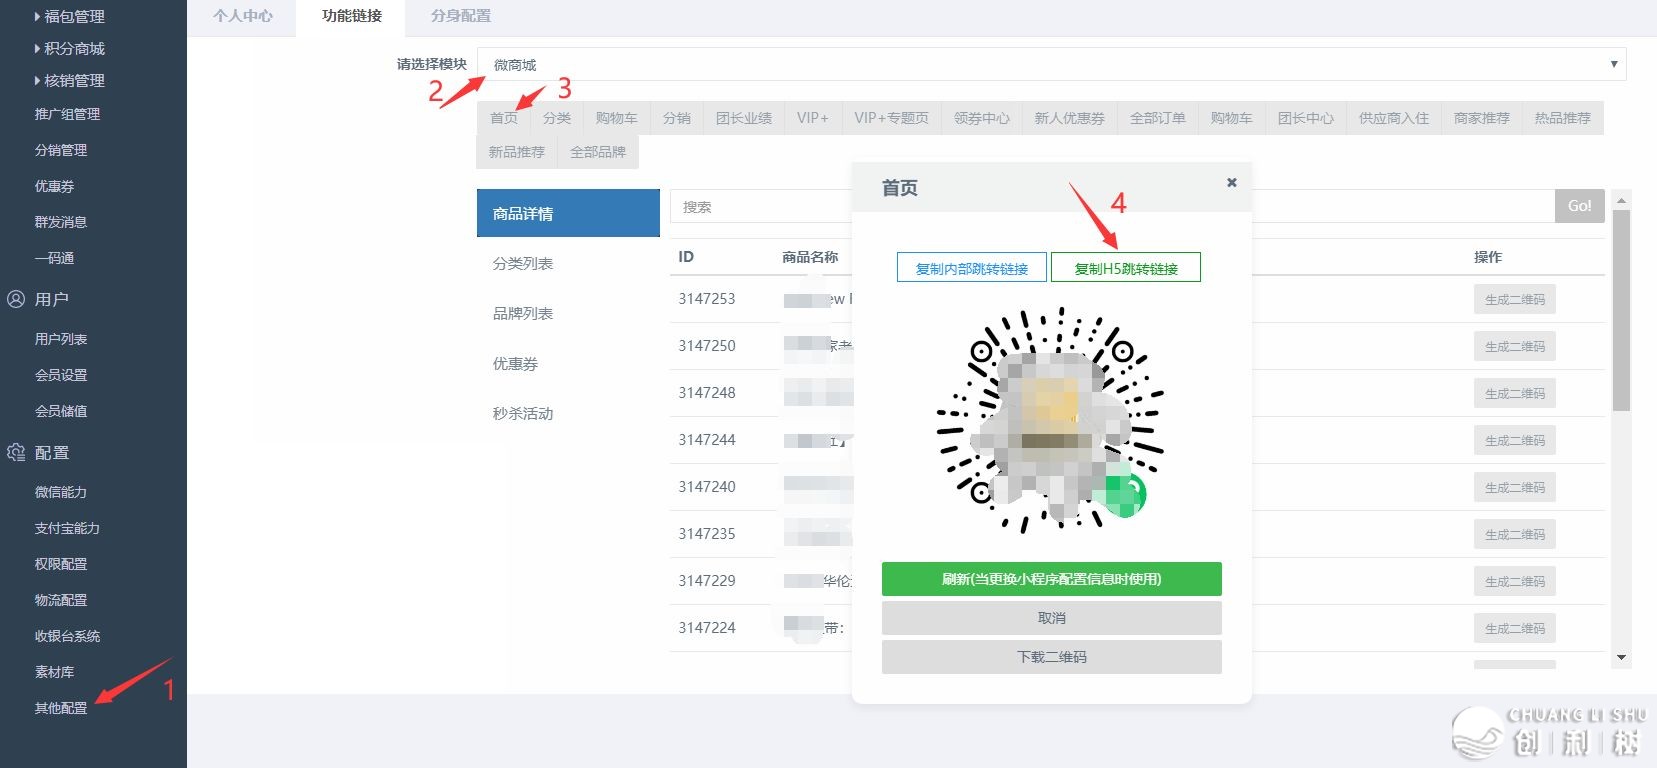Open 其他配置 in the sidebar
Screen dimensions: 1657x768
coord(61,708)
